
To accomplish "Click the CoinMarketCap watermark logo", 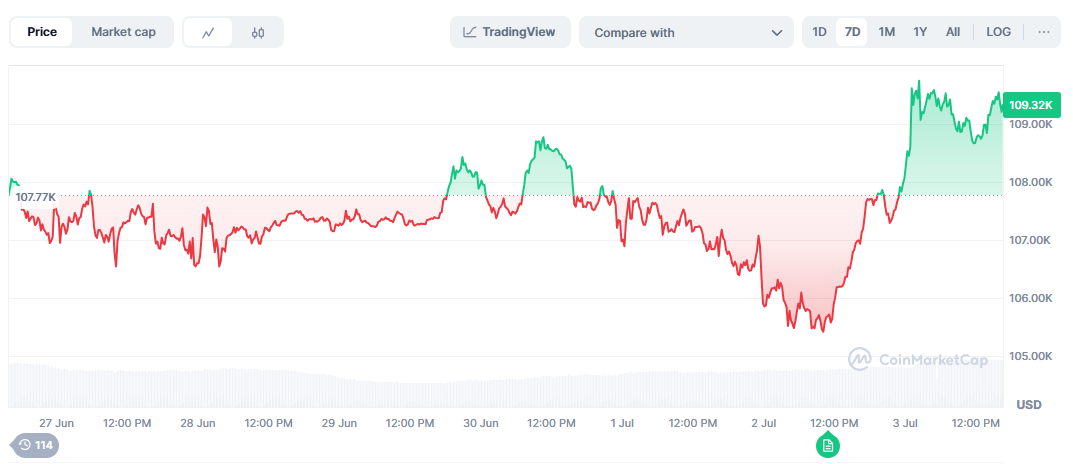I will point(918,359).
